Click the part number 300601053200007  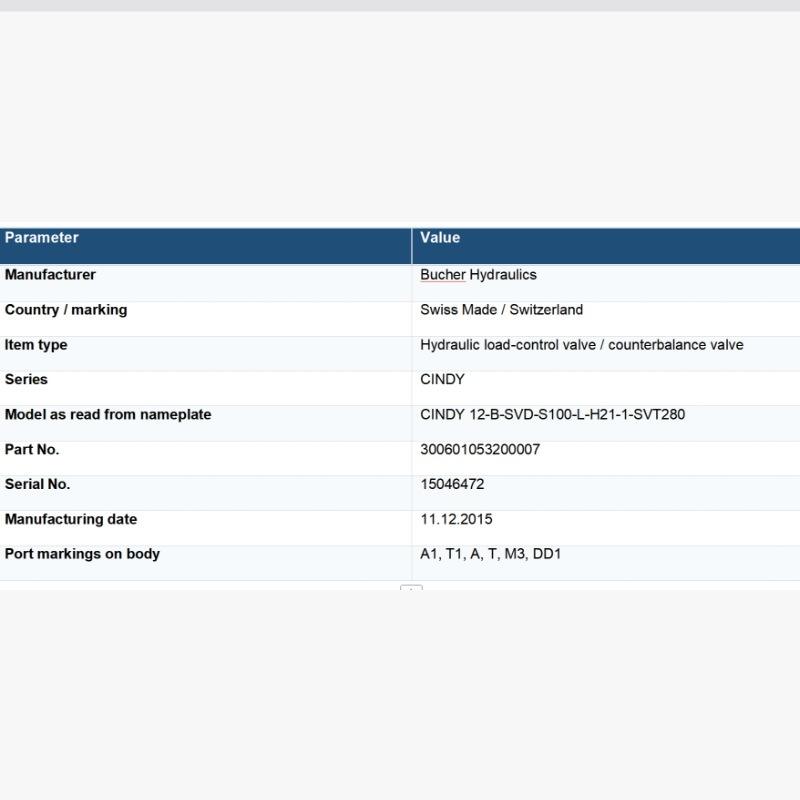click(480, 449)
